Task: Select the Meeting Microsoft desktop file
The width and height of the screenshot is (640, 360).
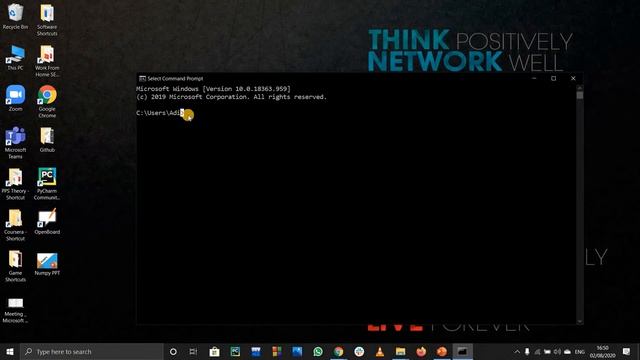Action: (x=15, y=310)
